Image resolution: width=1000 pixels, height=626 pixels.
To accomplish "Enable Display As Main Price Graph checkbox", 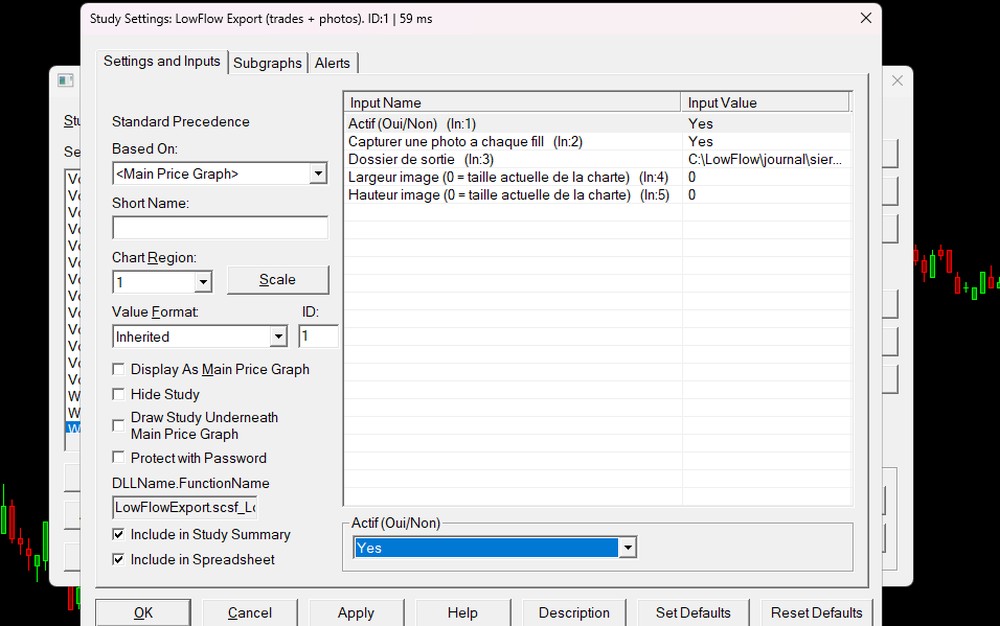I will 118,369.
